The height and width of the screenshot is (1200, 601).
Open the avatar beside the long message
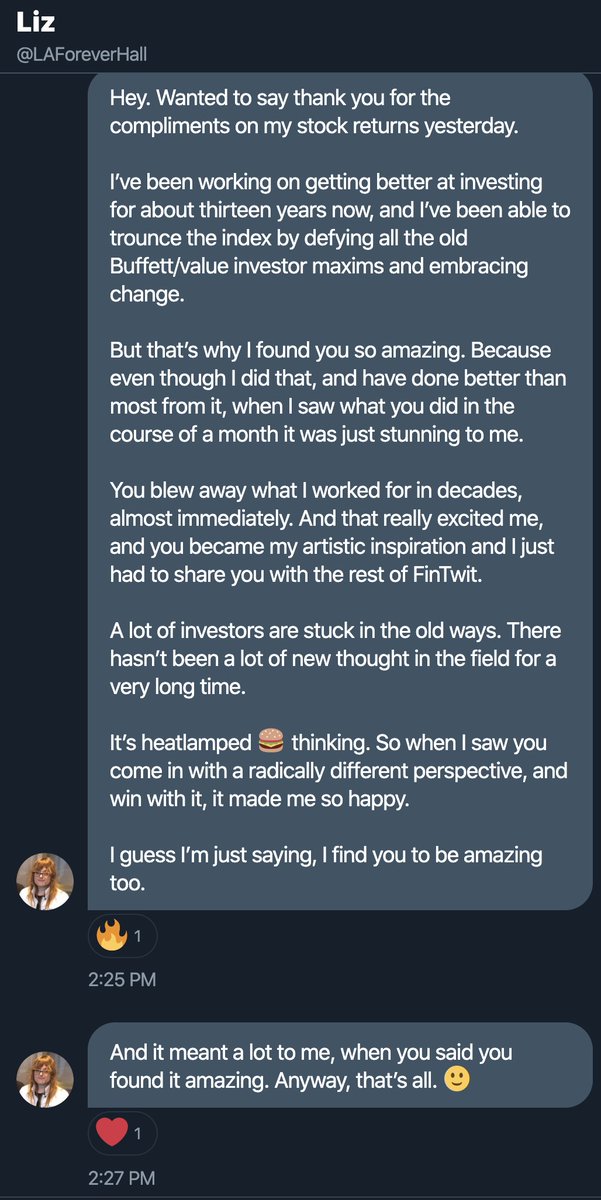45,881
